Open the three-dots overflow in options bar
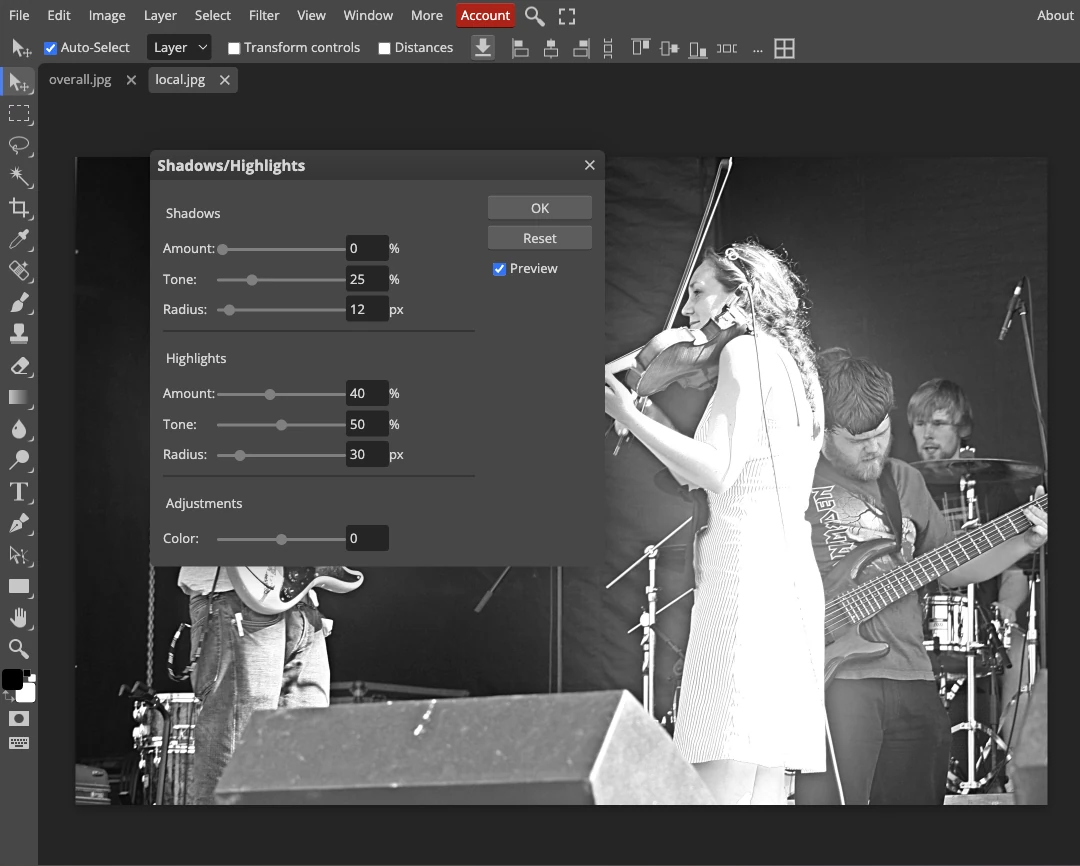The width and height of the screenshot is (1080, 866). coord(758,49)
